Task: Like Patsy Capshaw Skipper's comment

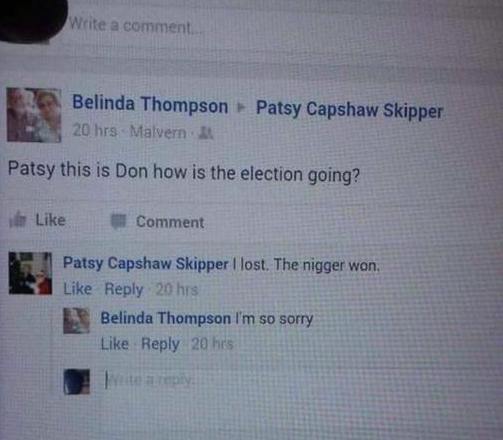Action: point(78,288)
